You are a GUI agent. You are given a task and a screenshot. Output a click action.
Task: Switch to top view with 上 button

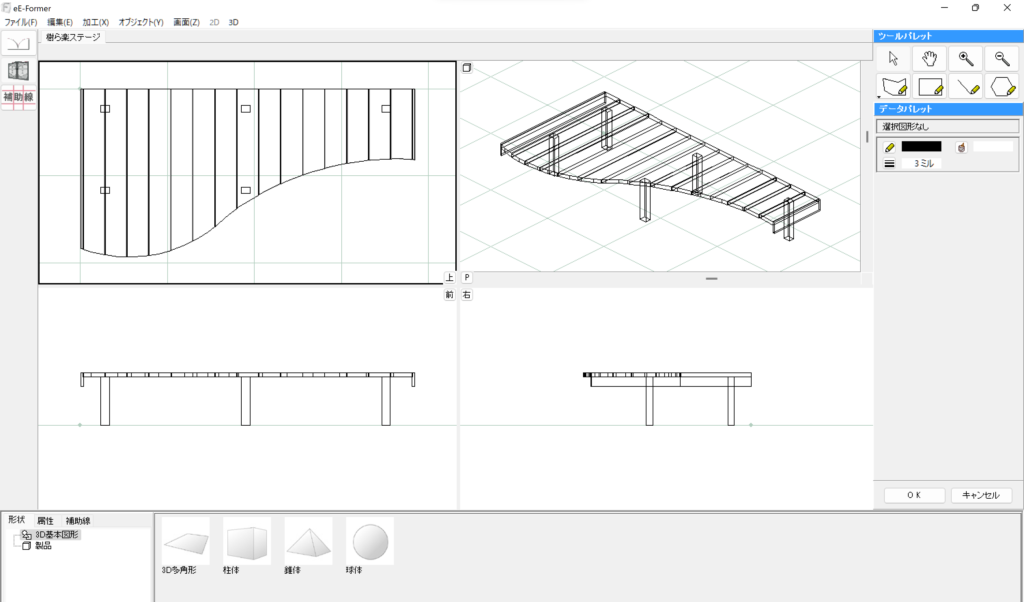pos(450,278)
